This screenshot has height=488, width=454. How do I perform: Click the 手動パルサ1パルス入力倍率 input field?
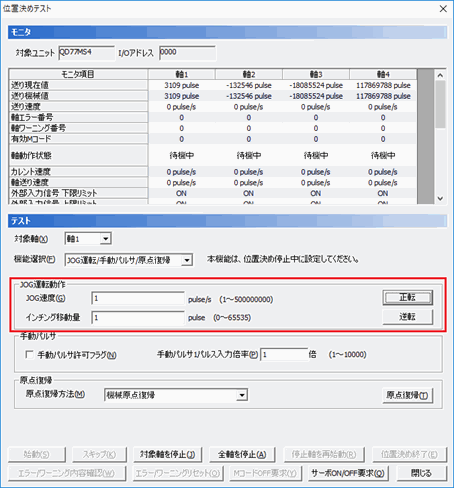point(284,354)
